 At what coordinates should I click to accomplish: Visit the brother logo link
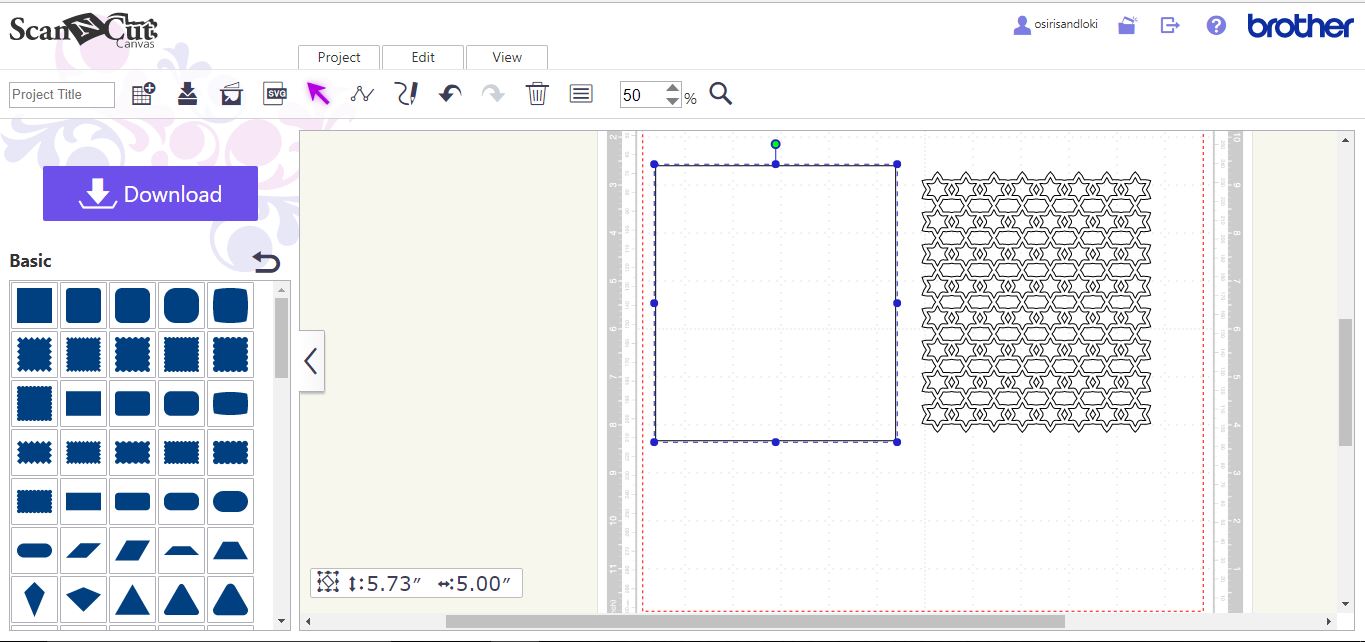pyautogui.click(x=1298, y=26)
